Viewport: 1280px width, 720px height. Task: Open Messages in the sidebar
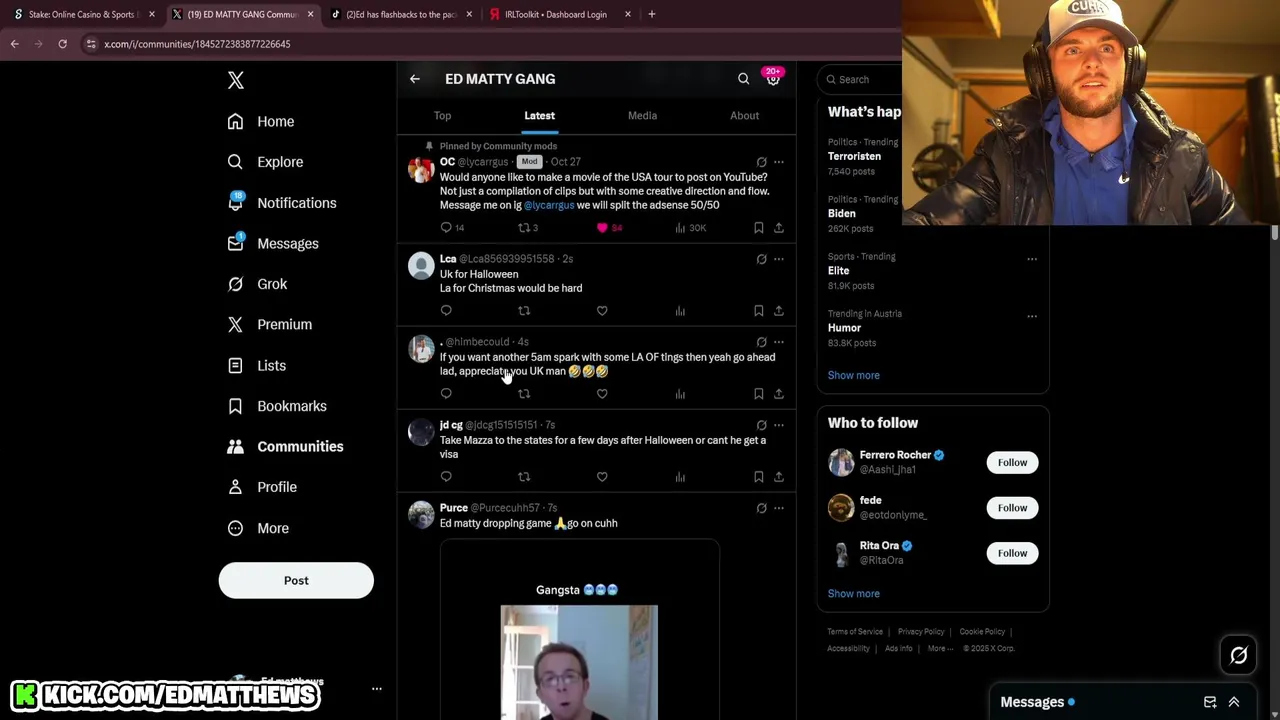click(273, 243)
